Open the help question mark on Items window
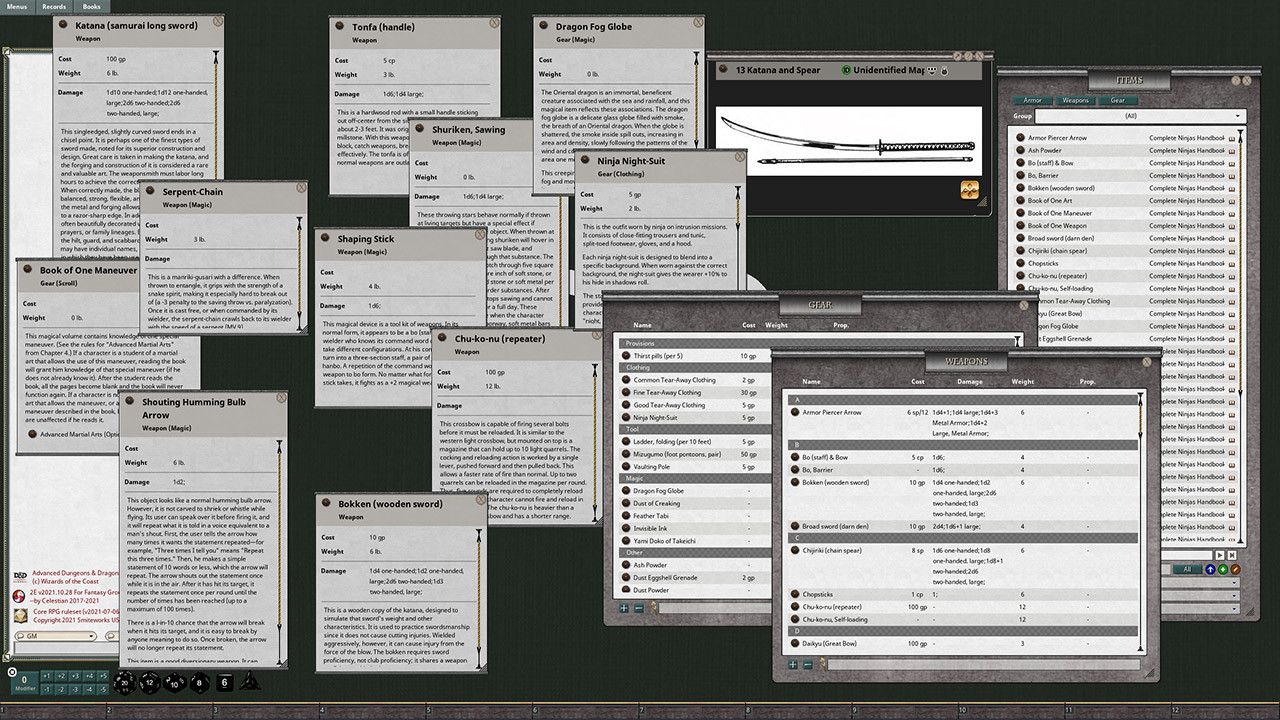This screenshot has height=720, width=1280. 1234,79
